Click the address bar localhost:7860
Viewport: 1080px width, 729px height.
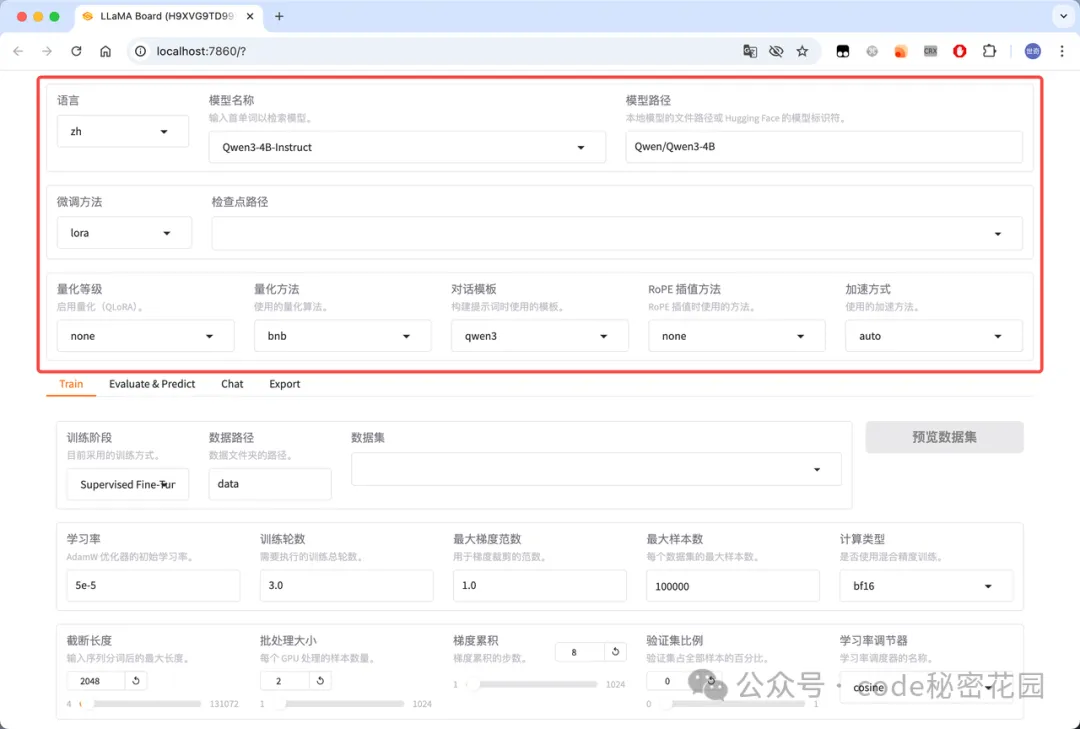coord(441,51)
